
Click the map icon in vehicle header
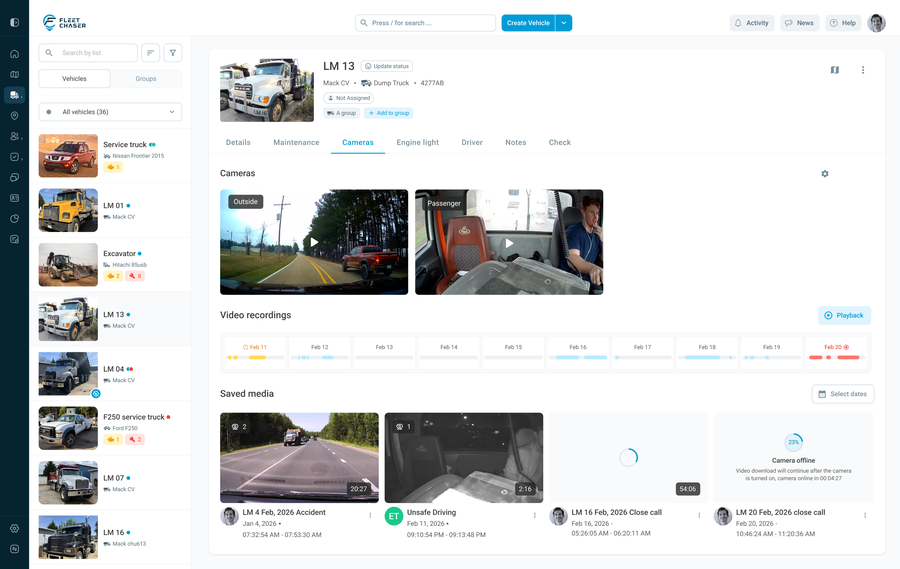[x=835, y=70]
